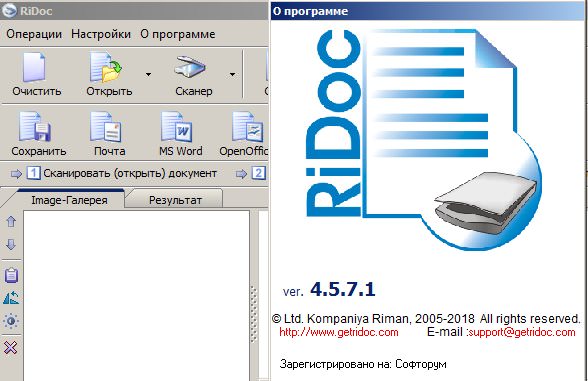The height and width of the screenshot is (381, 588).
Task: Click the Зарегистрировано на: Софторум text
Action: 363,364
